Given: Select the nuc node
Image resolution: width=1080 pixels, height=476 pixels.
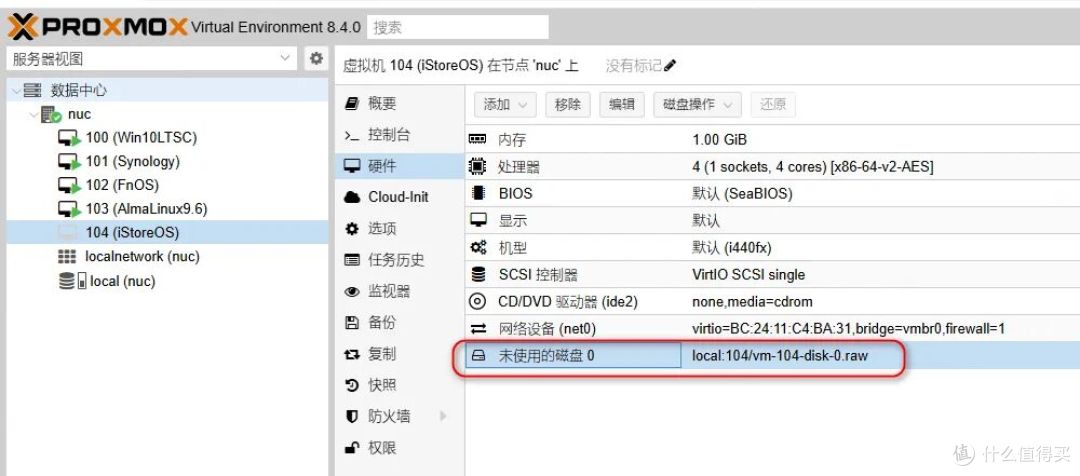Looking at the screenshot, I should coord(167,114).
